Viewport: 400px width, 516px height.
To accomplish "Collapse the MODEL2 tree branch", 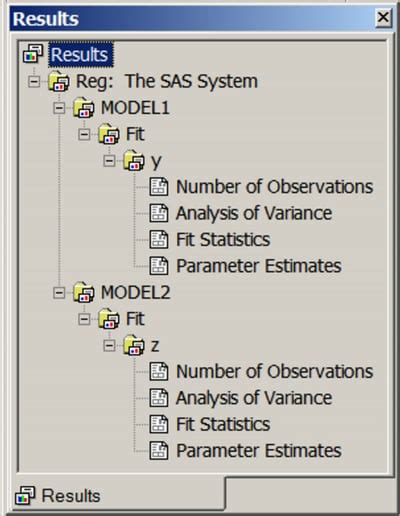I will 59,293.
